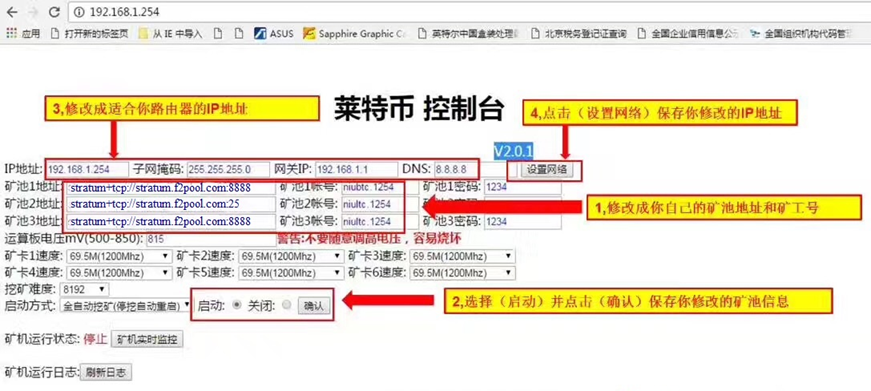Click the browser back arrow
Viewport: 871px width, 391px height.
click(12, 11)
